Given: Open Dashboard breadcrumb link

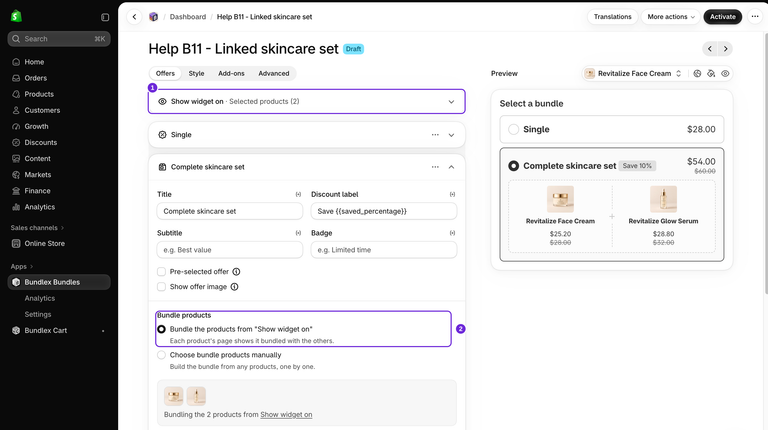Looking at the screenshot, I should click(188, 17).
